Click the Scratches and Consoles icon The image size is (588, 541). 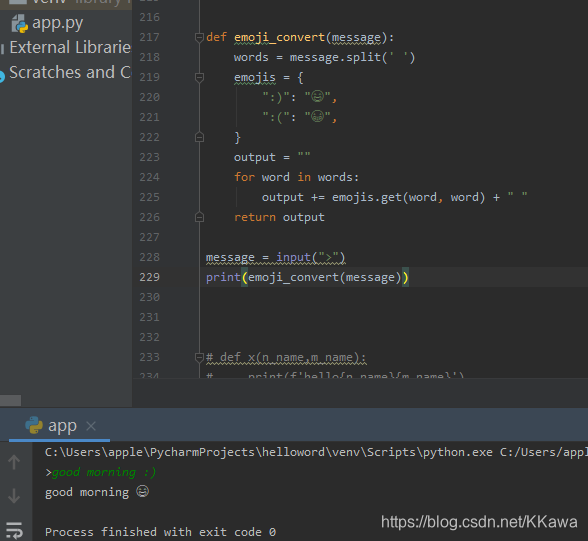(2, 76)
